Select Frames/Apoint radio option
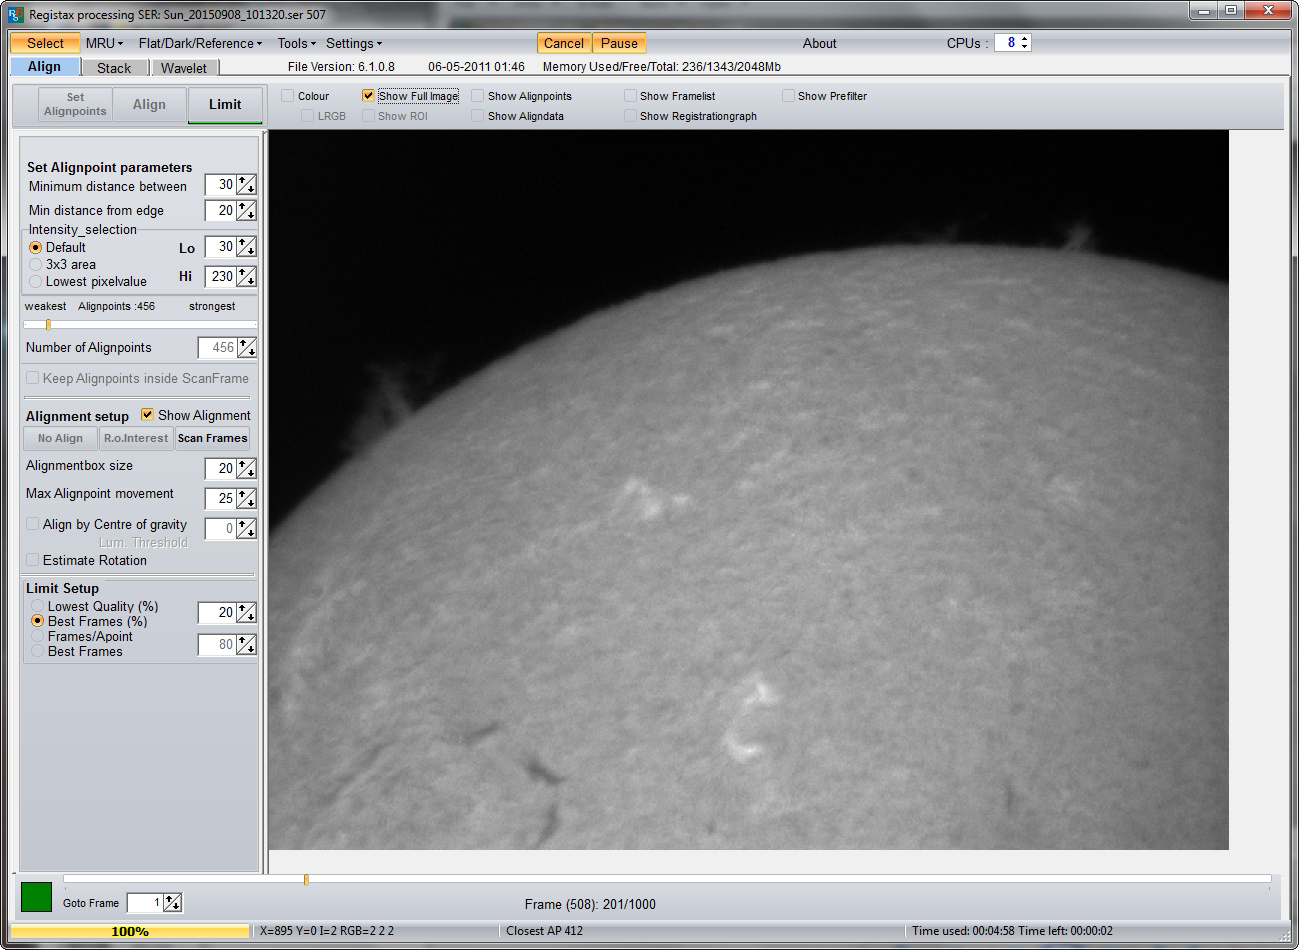Viewport: 1299px width, 950px height. [x=38, y=636]
